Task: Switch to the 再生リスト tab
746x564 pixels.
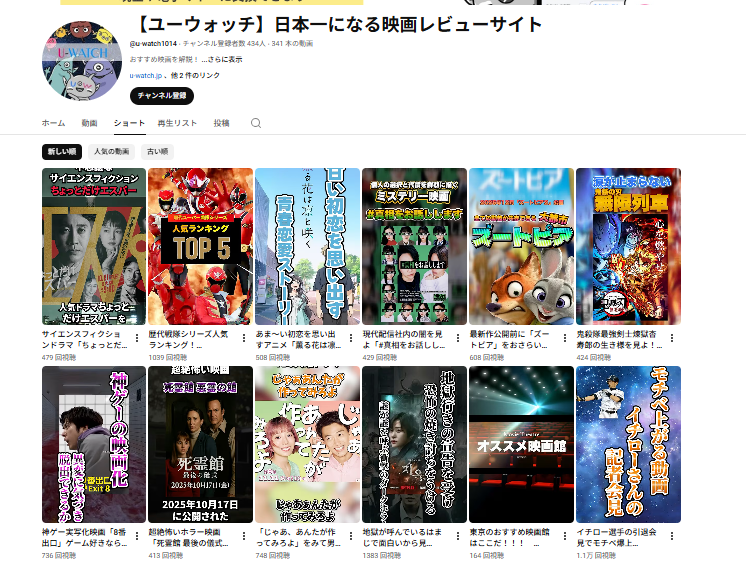Action: click(x=177, y=123)
